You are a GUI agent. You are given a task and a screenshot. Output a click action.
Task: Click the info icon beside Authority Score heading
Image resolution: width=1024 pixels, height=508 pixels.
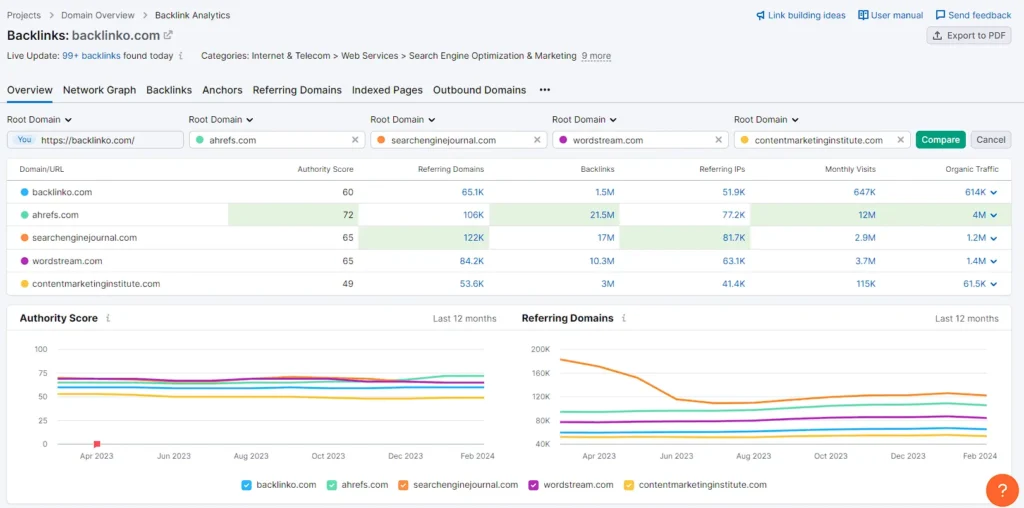(108, 319)
